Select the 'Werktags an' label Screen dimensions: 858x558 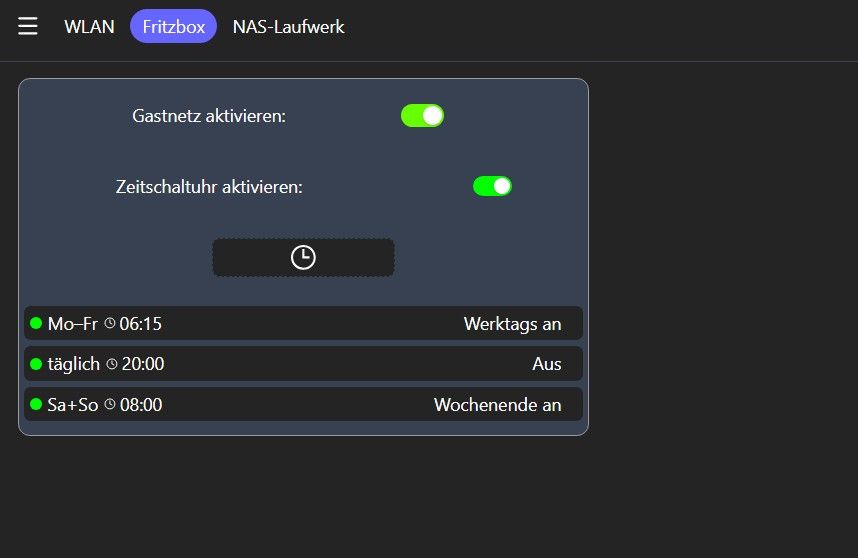coord(512,324)
